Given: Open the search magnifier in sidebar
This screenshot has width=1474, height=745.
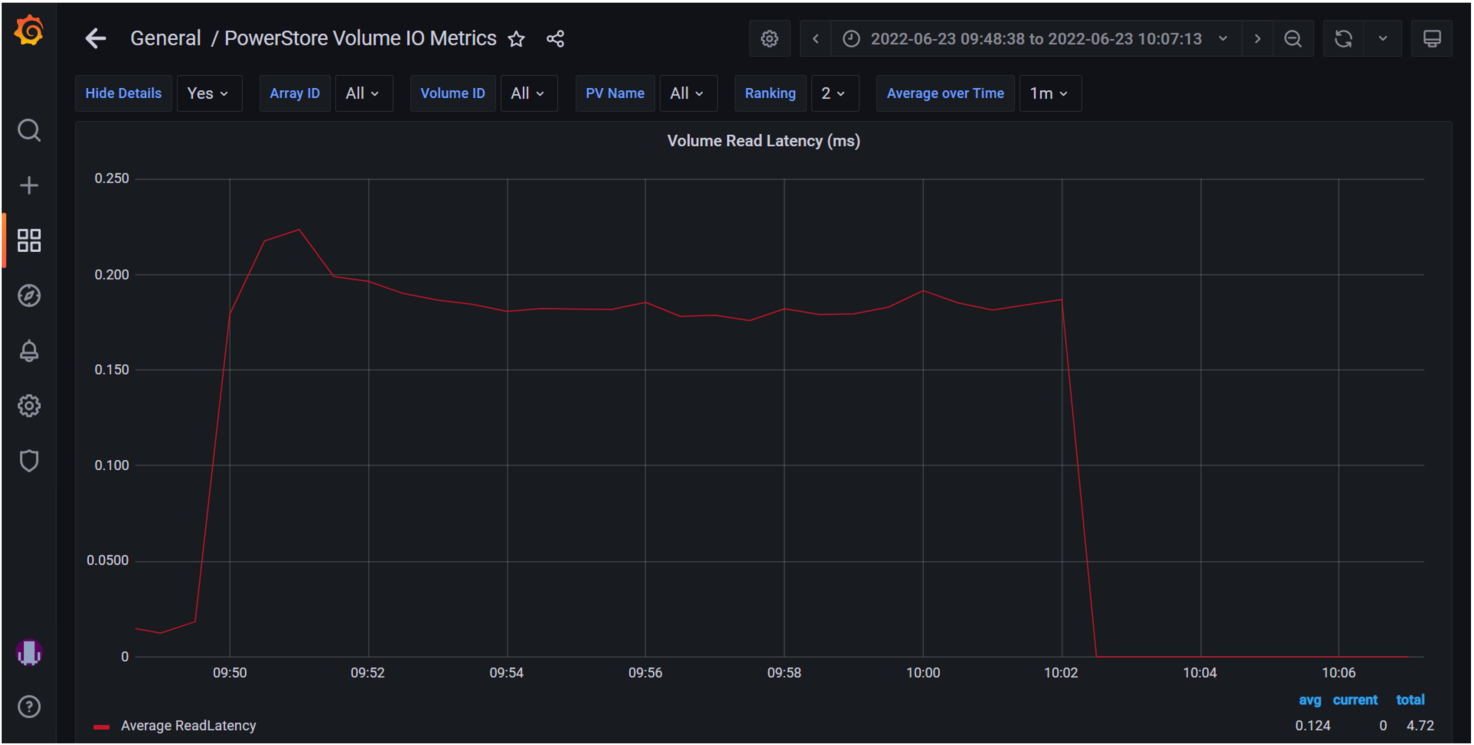Looking at the screenshot, I should point(29,131).
